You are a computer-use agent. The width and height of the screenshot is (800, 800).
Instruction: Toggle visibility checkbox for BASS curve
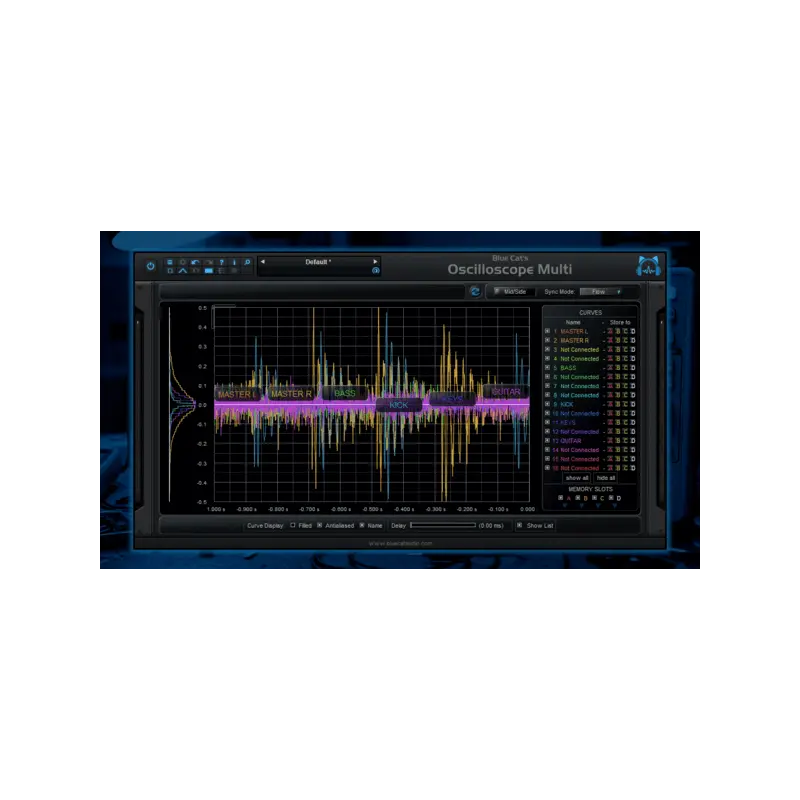point(547,367)
